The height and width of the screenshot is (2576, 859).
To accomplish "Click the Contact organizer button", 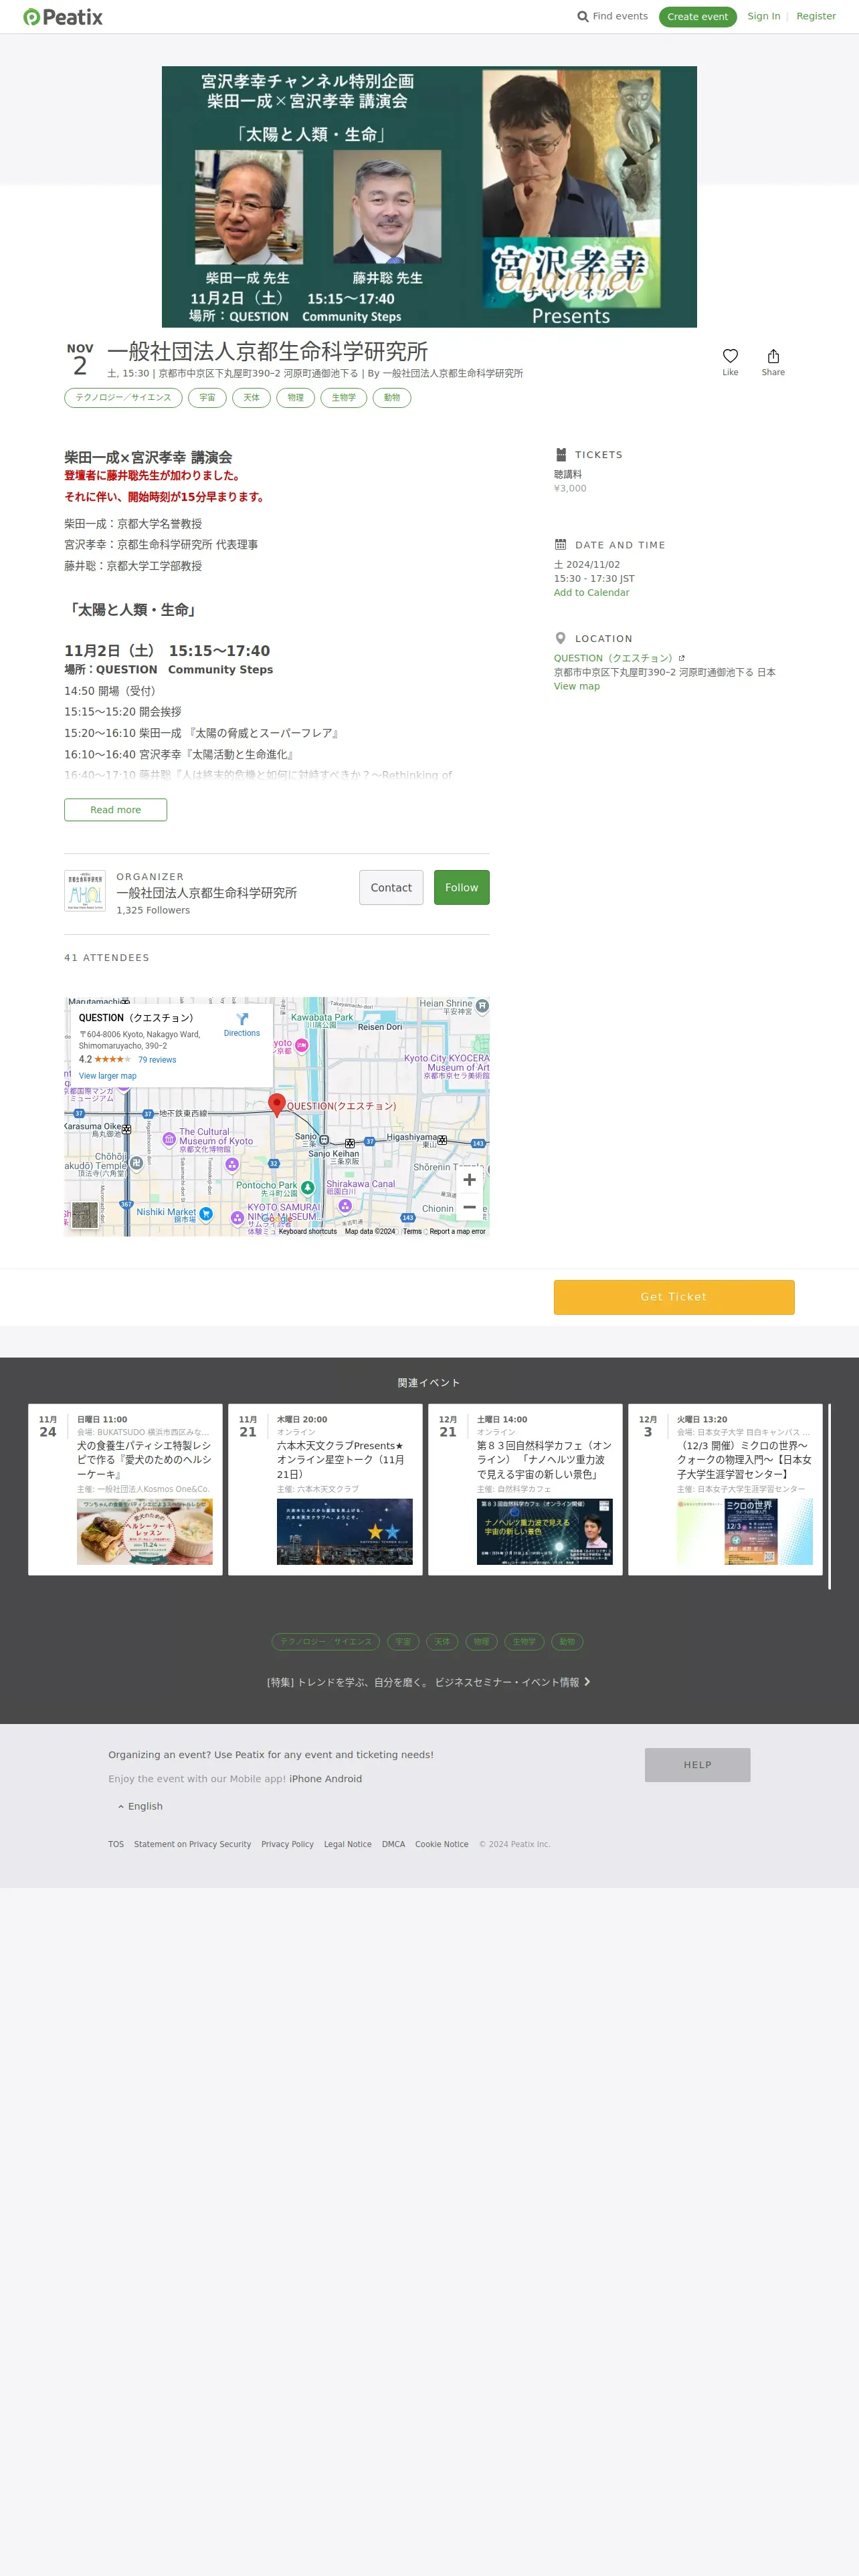I will pos(391,888).
